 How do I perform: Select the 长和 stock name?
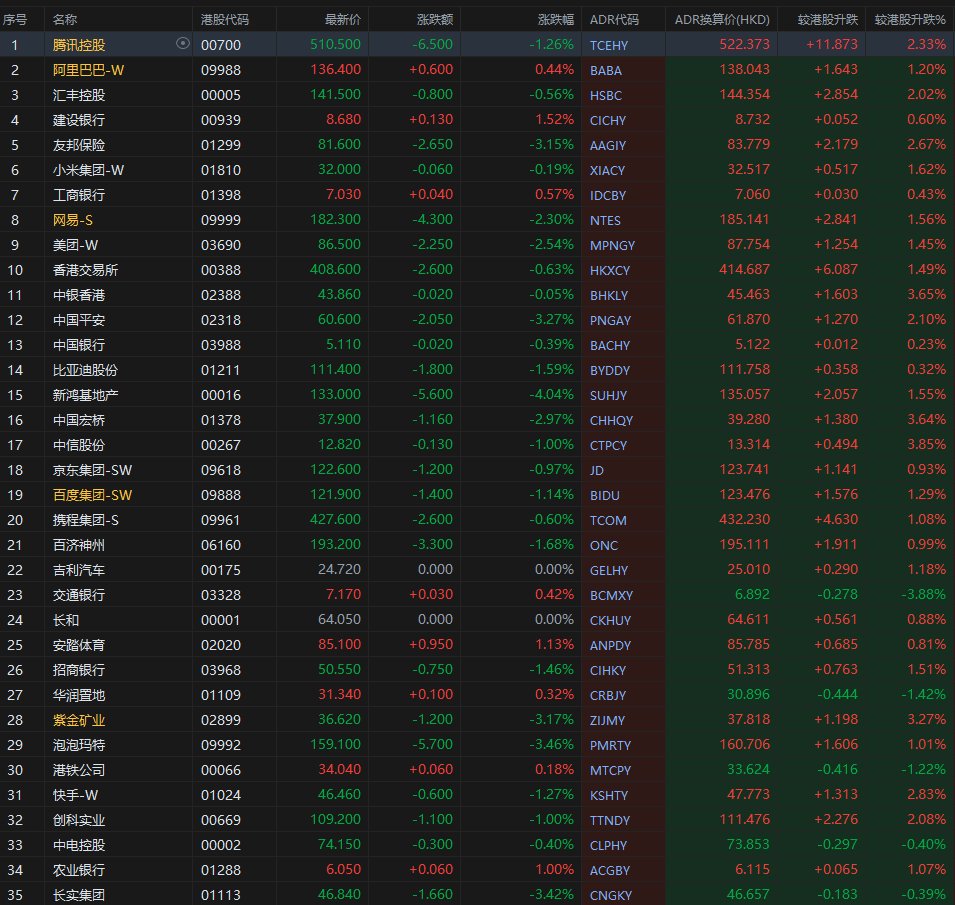coord(66,619)
